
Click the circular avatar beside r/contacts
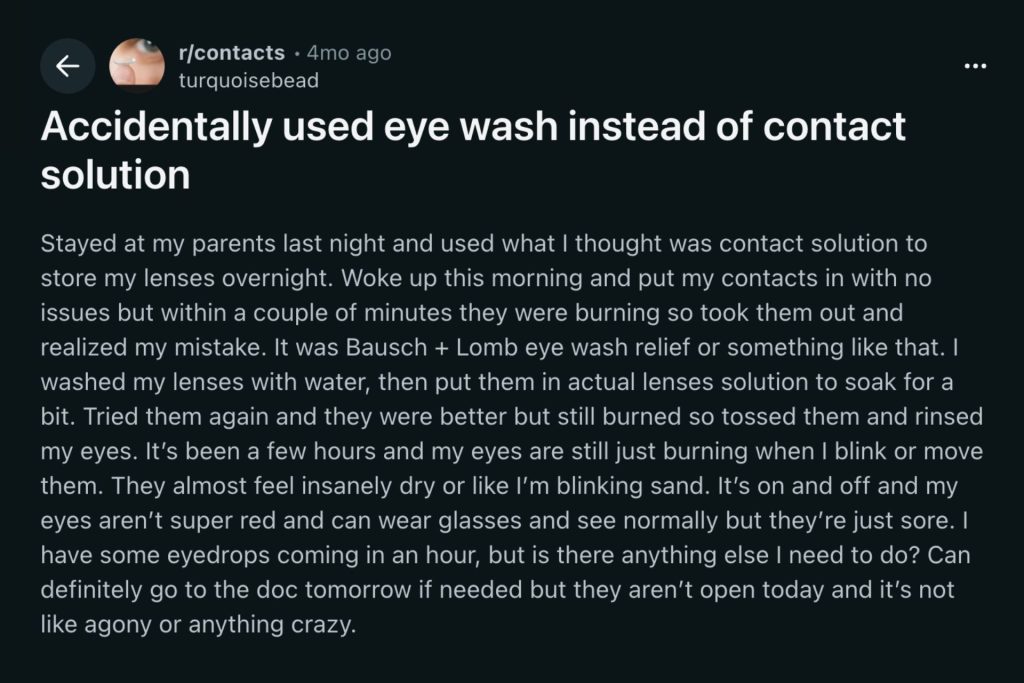point(139,64)
